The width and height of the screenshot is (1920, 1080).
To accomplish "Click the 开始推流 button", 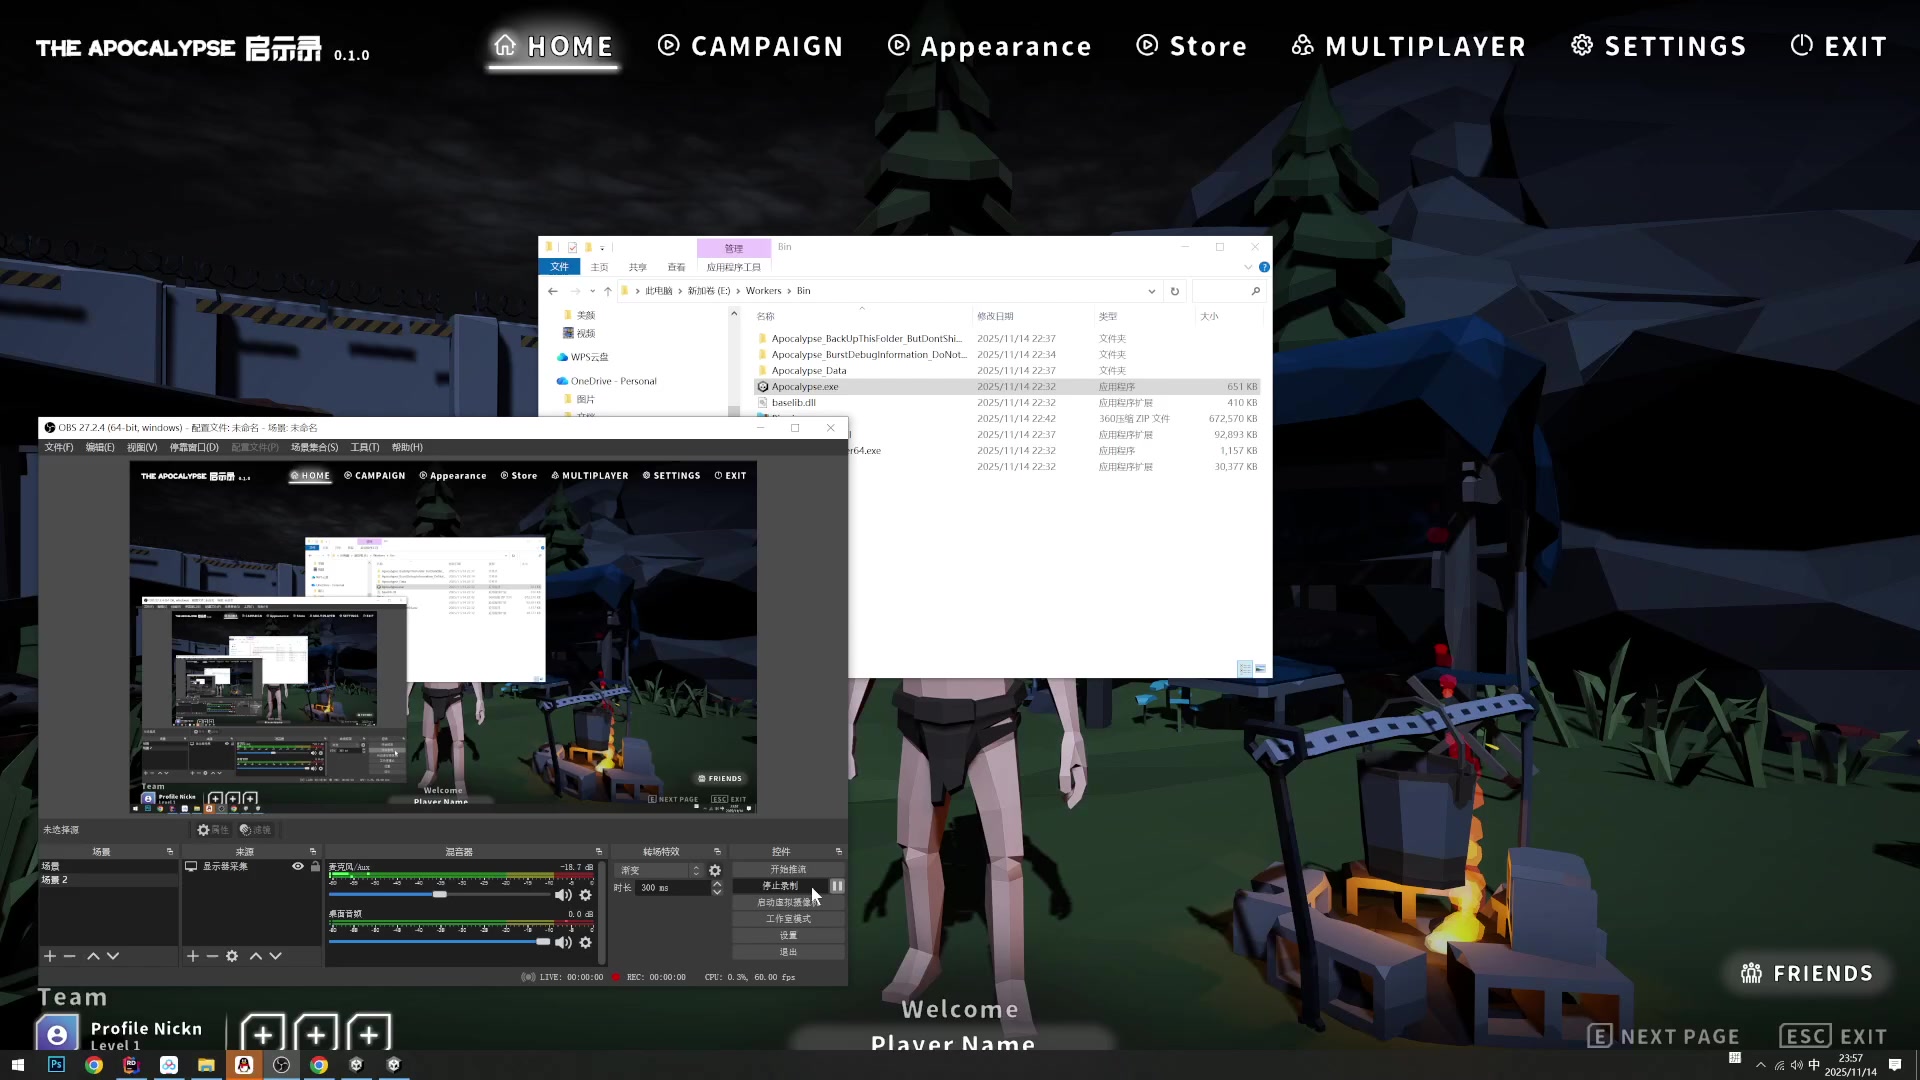I will click(788, 870).
